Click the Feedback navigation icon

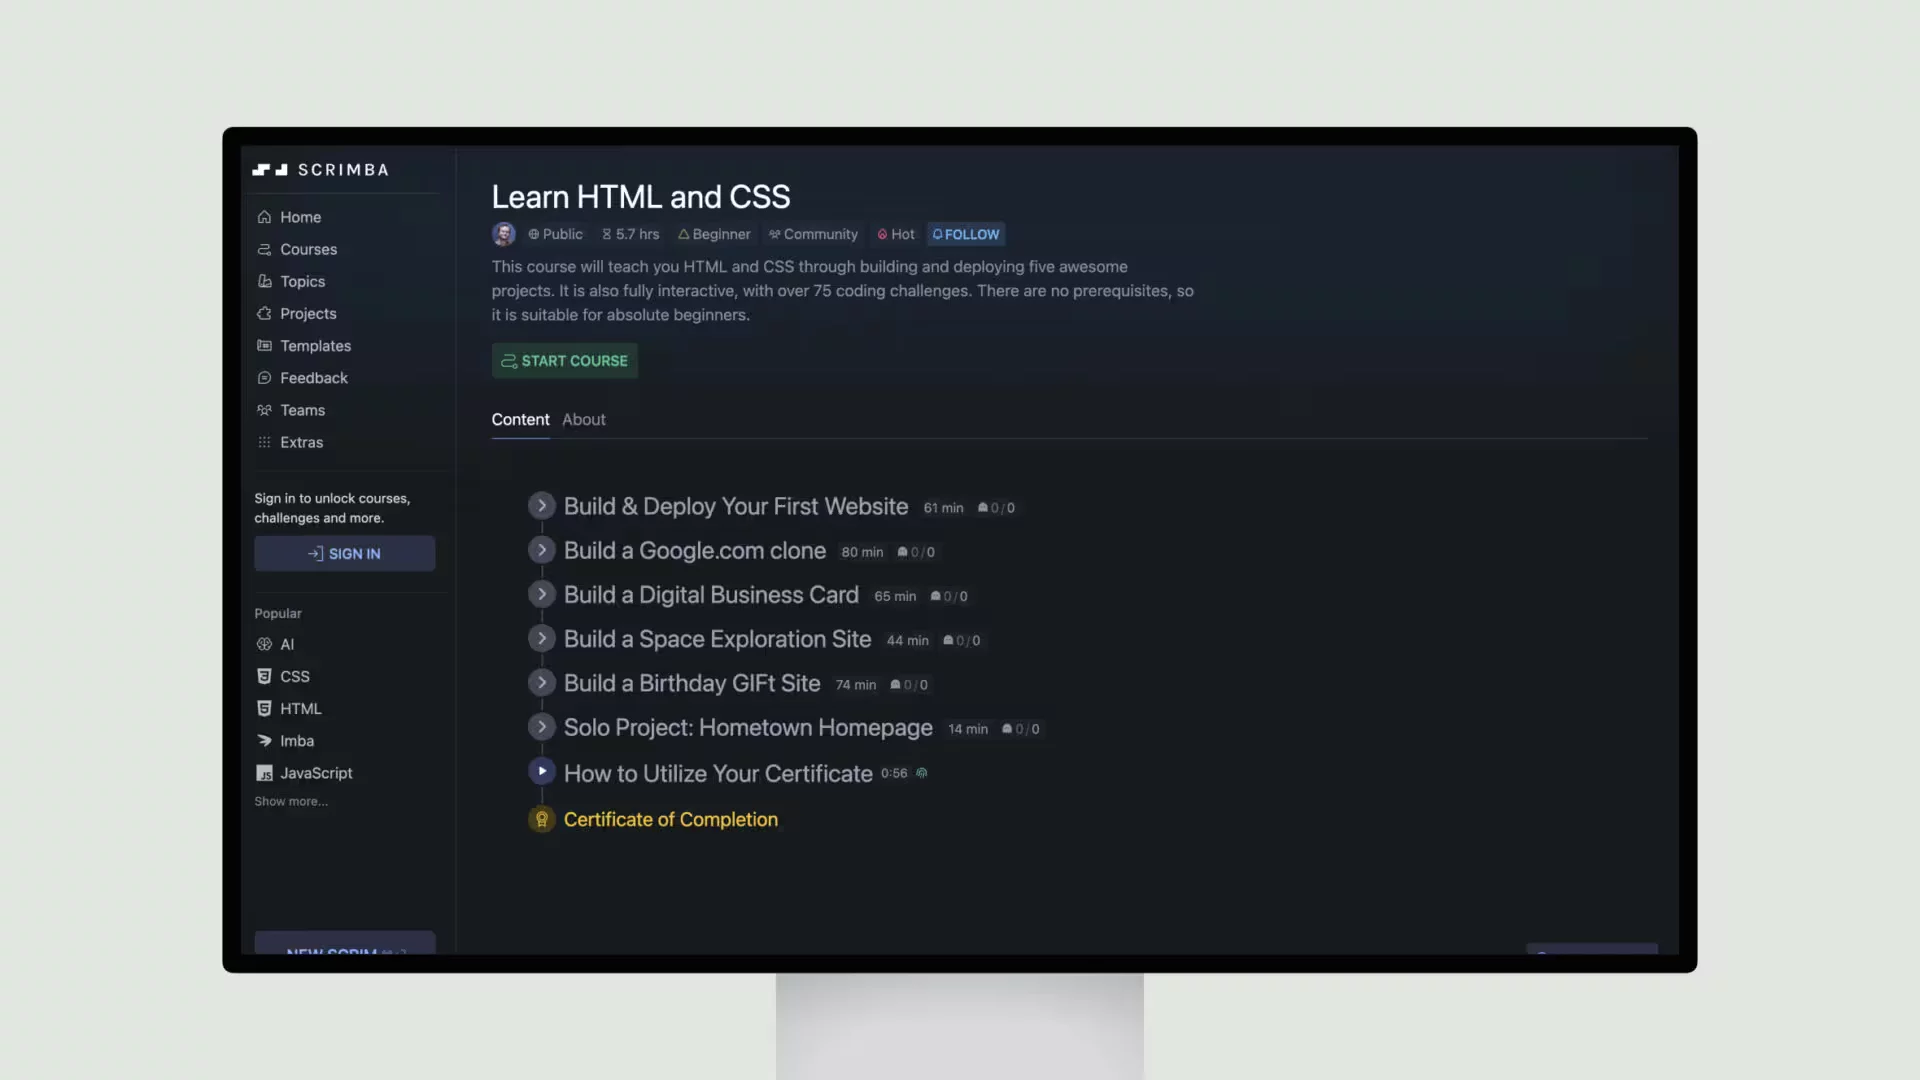262,377
